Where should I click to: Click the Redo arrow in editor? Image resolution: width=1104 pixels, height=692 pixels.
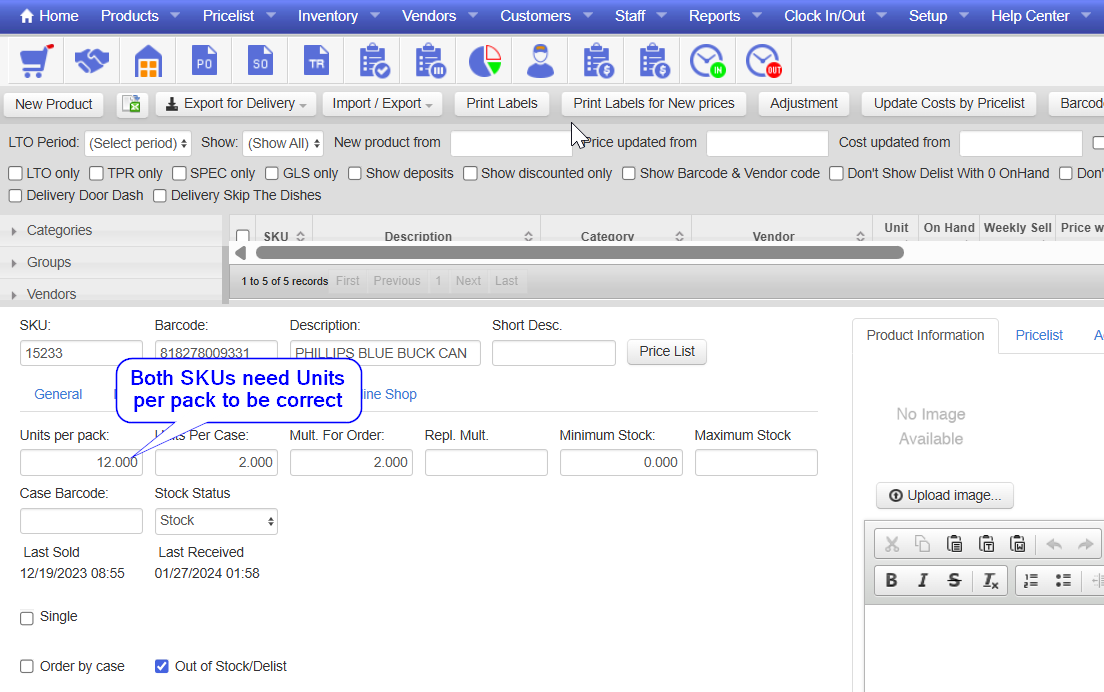tap(1085, 544)
